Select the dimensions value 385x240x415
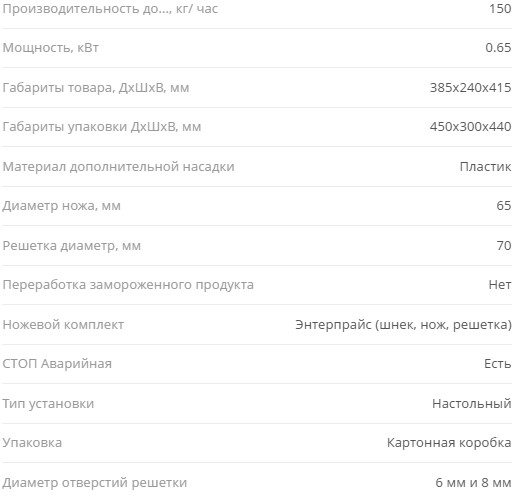The image size is (518, 496). (x=470, y=87)
